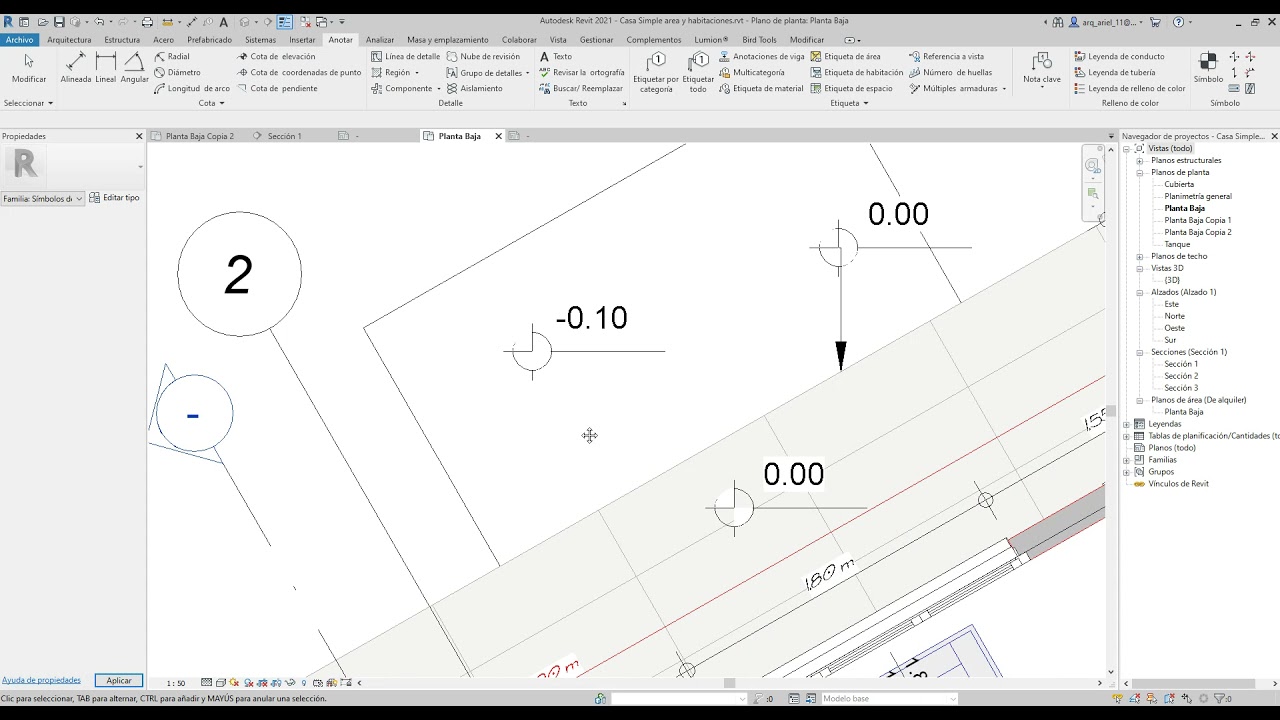Screen dimensions: 1280x720
Task: Open Buscar/ Reemplazar tool
Action: tap(580, 89)
